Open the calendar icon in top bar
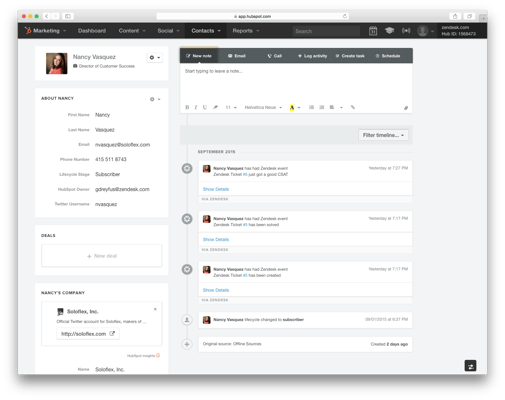Image resolution: width=505 pixels, height=400 pixels. [x=373, y=31]
